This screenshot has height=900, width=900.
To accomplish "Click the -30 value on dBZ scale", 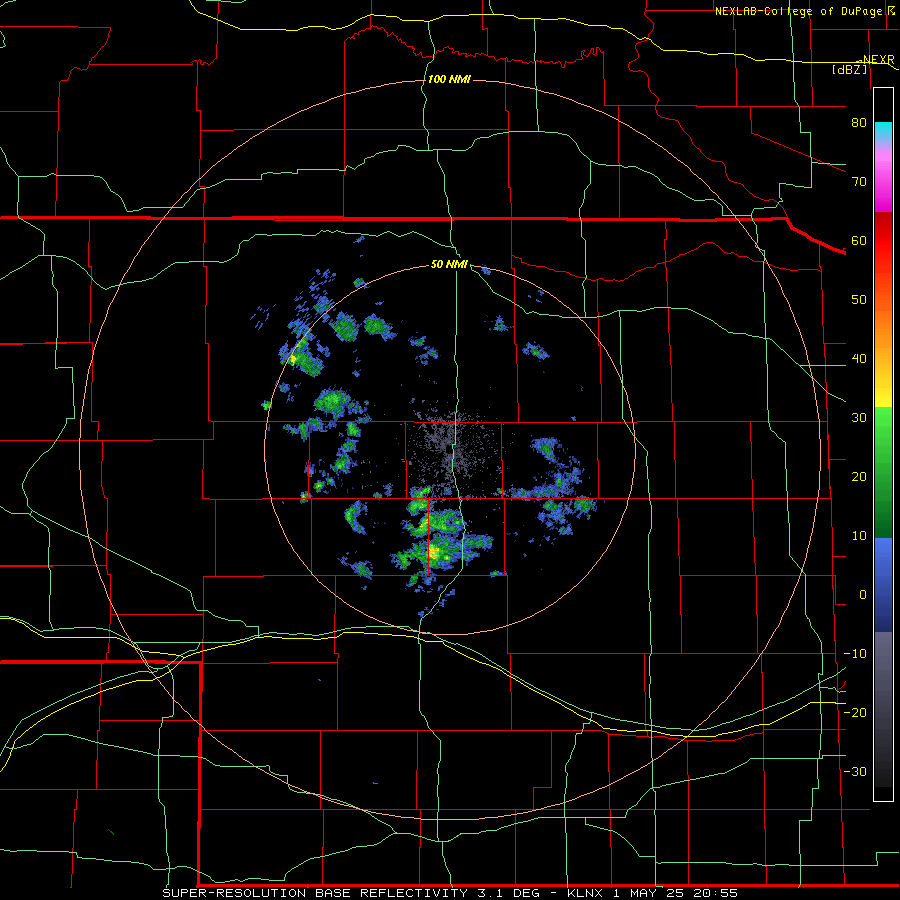I will click(855, 771).
